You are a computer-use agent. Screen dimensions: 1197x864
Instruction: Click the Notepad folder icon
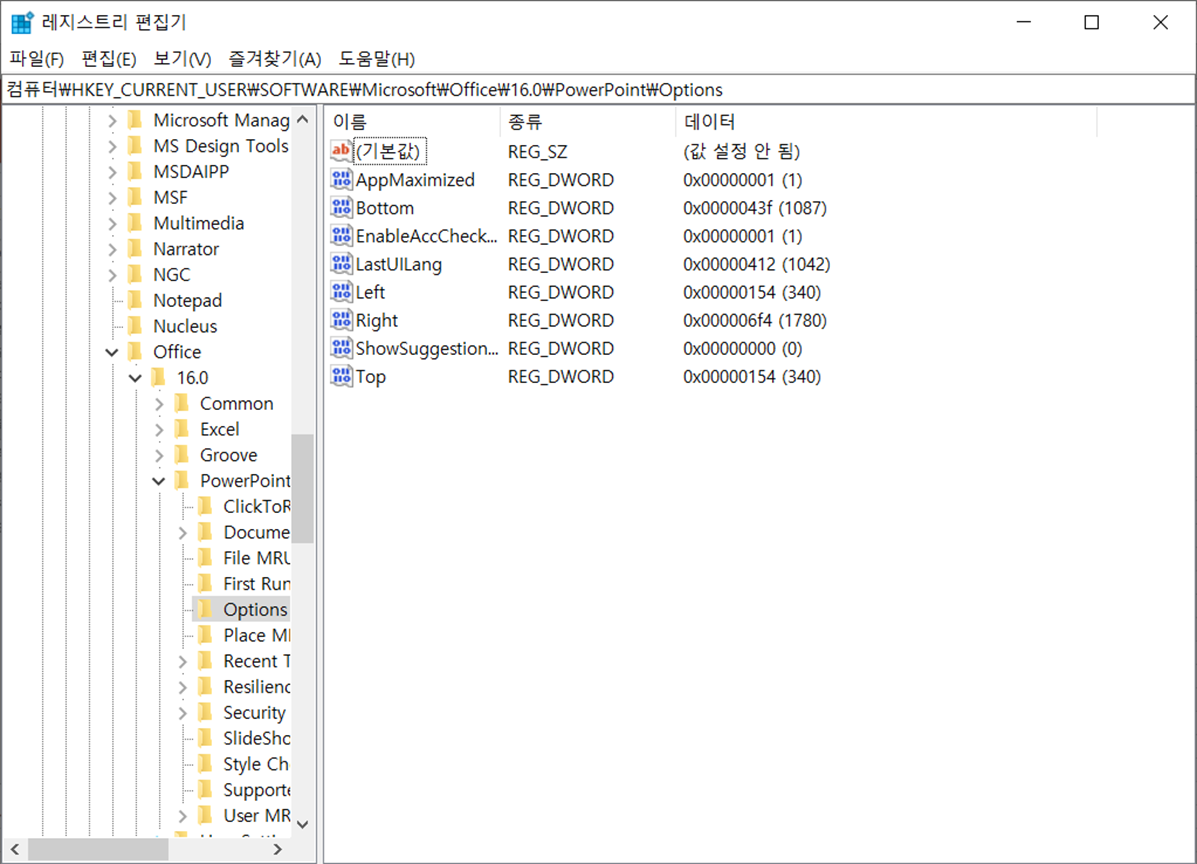pyautogui.click(x=135, y=300)
